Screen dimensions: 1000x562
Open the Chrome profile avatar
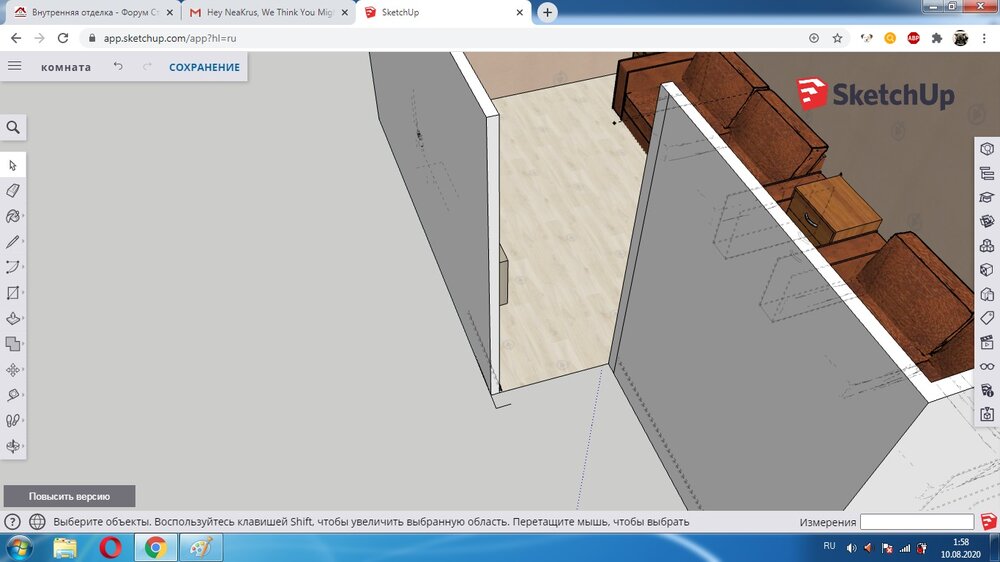960,38
